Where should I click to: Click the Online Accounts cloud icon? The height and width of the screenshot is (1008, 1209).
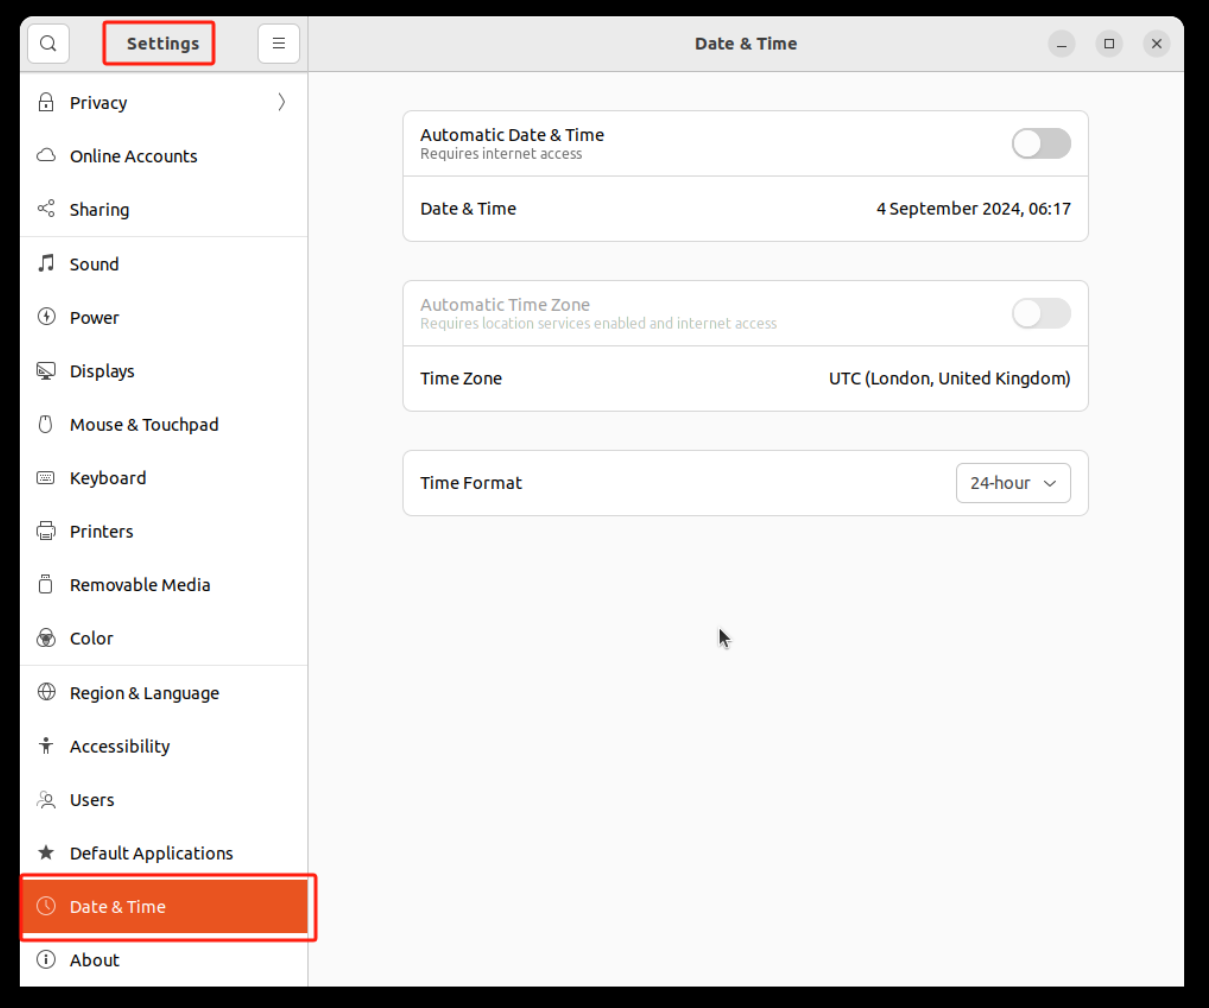click(46, 156)
